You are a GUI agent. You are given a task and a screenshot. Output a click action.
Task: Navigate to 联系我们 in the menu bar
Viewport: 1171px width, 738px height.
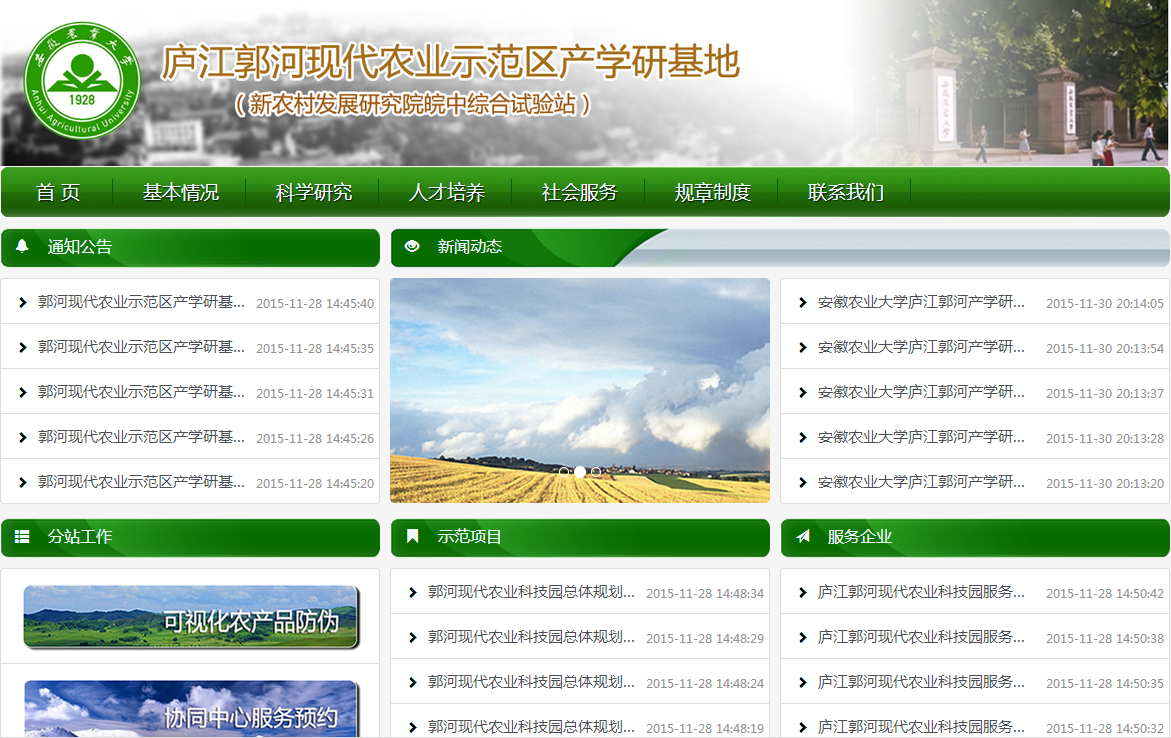(x=846, y=192)
